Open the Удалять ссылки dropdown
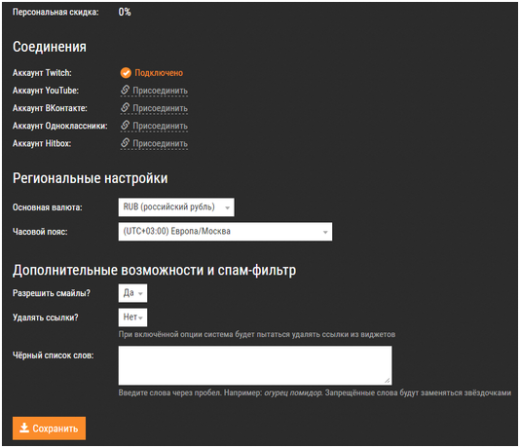 [133, 317]
